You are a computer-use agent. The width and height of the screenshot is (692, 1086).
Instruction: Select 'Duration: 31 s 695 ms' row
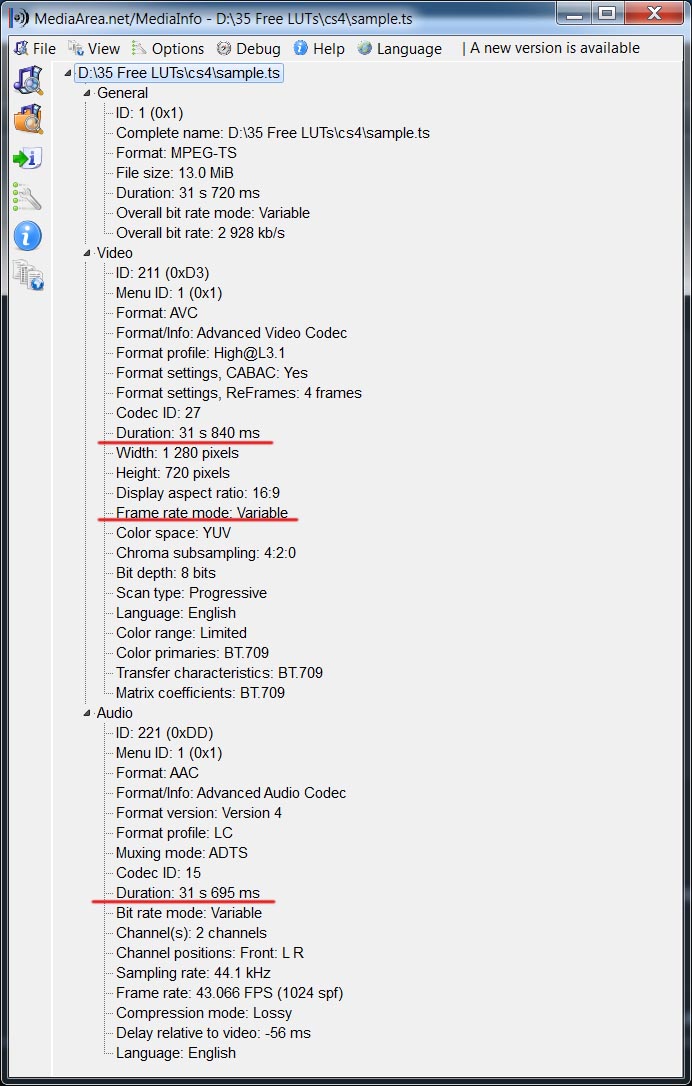click(x=188, y=893)
